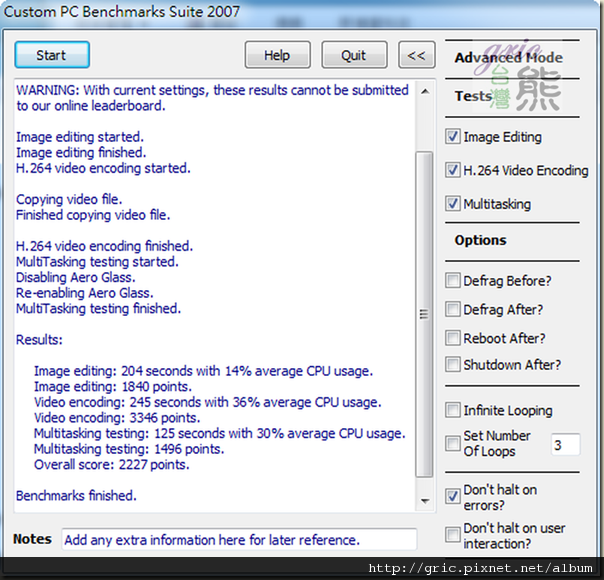604x580 pixels.
Task: Click 'Video encoding: 3346 points.' line
Action: pyautogui.click(x=117, y=418)
